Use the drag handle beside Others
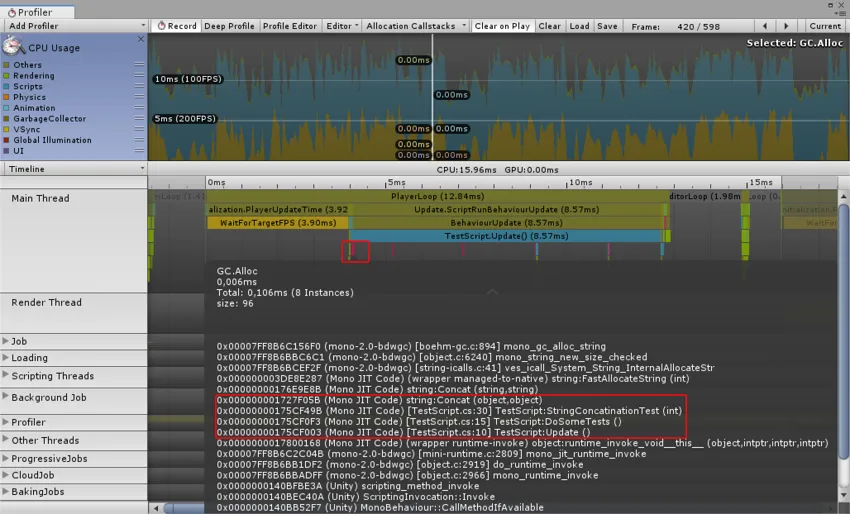Viewport: 850px width, 514px height. click(139, 64)
